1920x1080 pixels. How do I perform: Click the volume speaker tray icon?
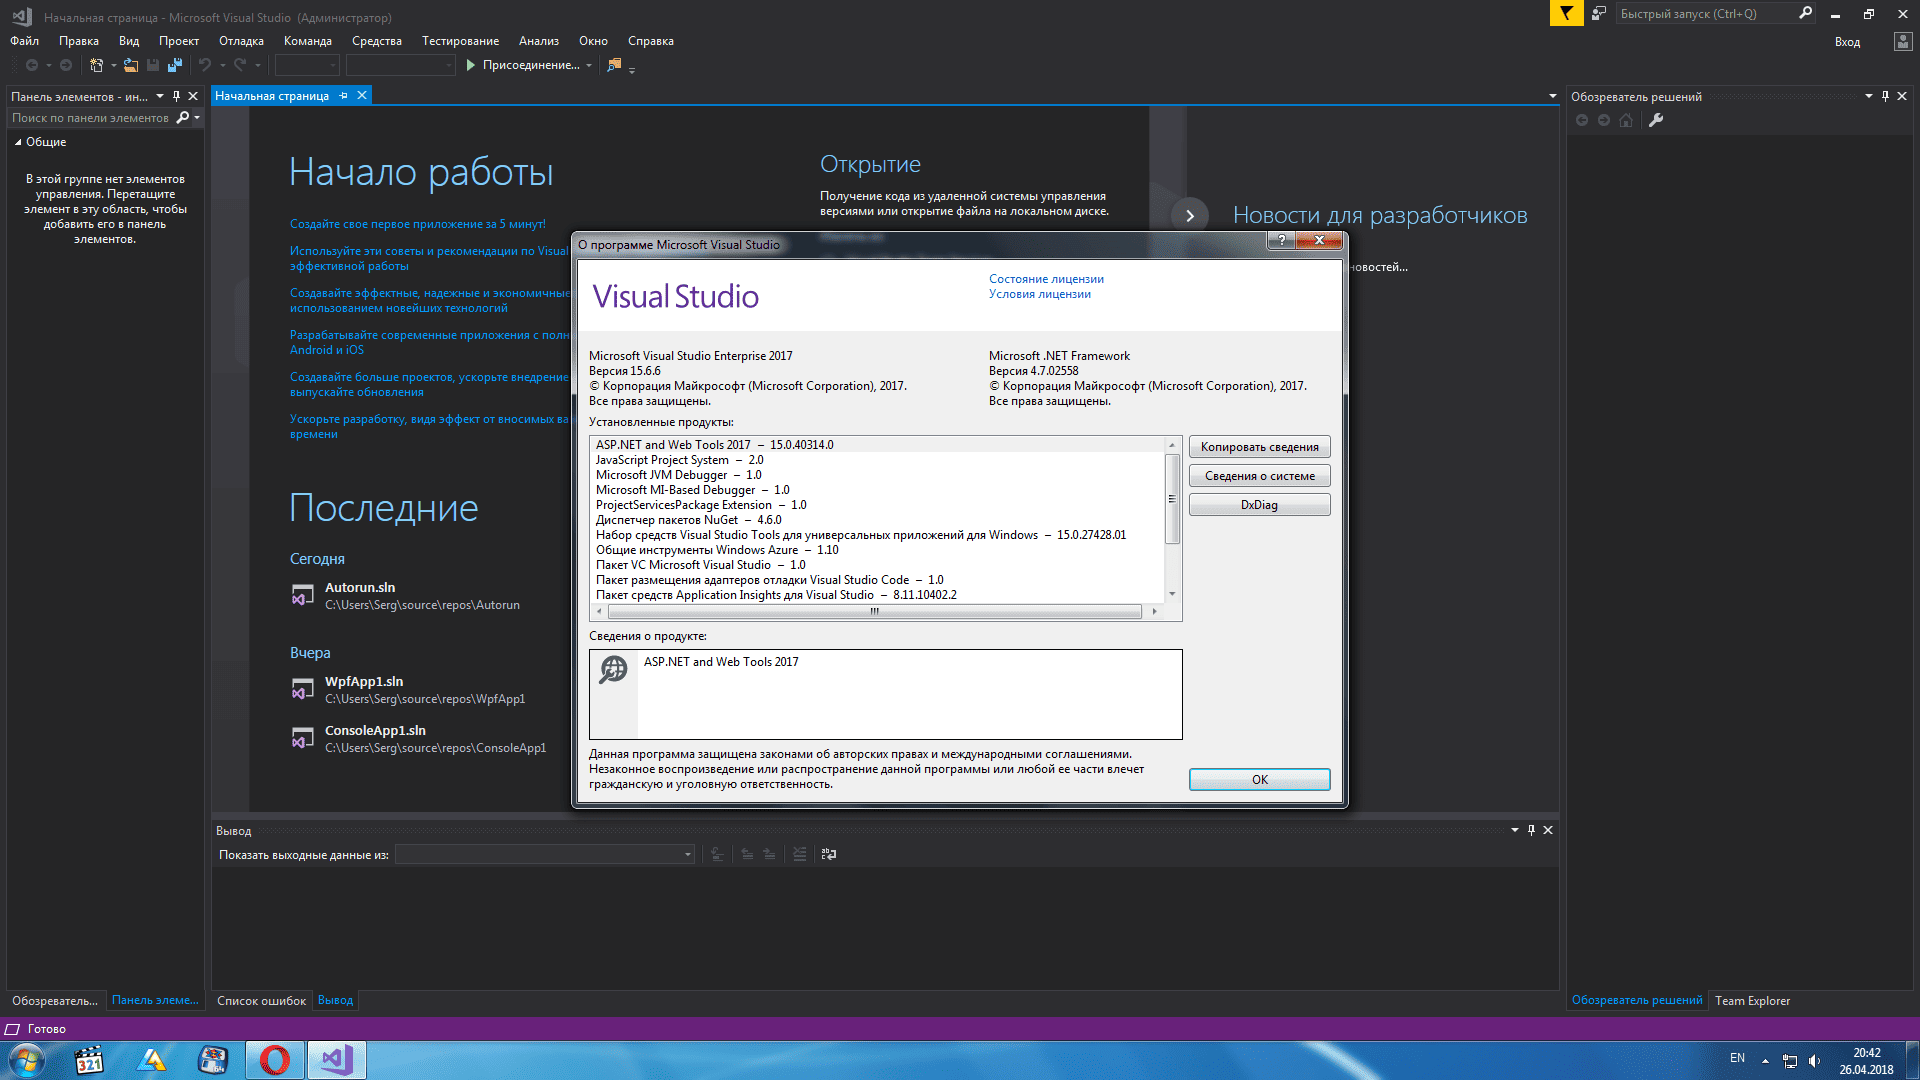pyautogui.click(x=1814, y=1061)
